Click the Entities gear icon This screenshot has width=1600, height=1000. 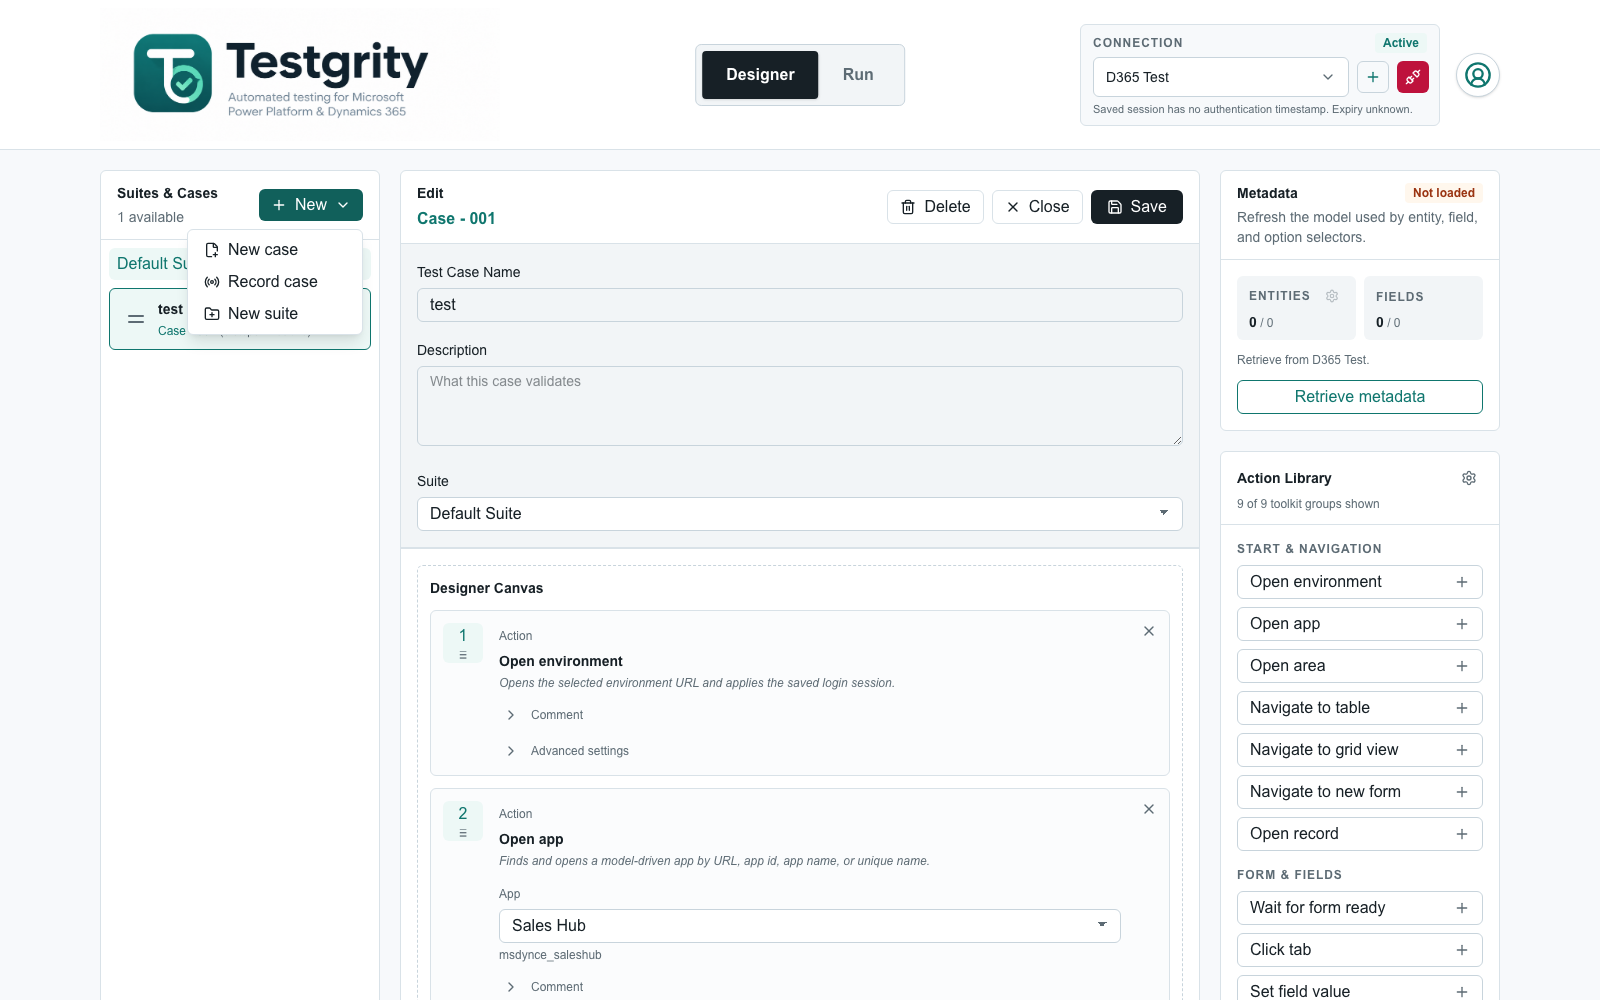tap(1332, 296)
